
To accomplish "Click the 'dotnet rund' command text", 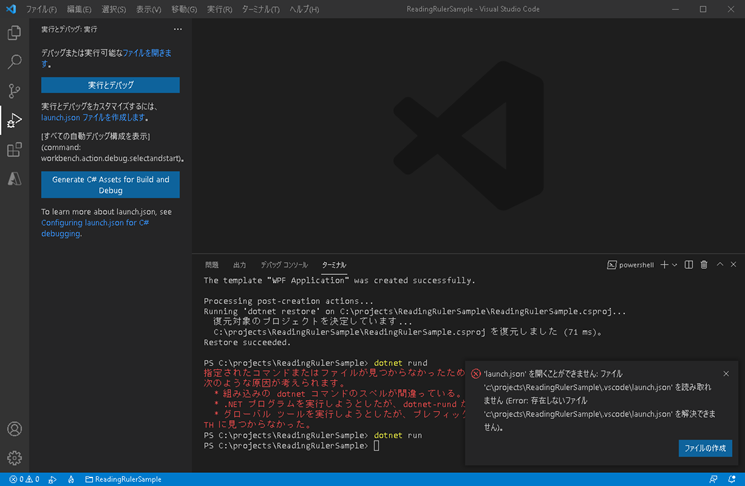I will coord(401,362).
